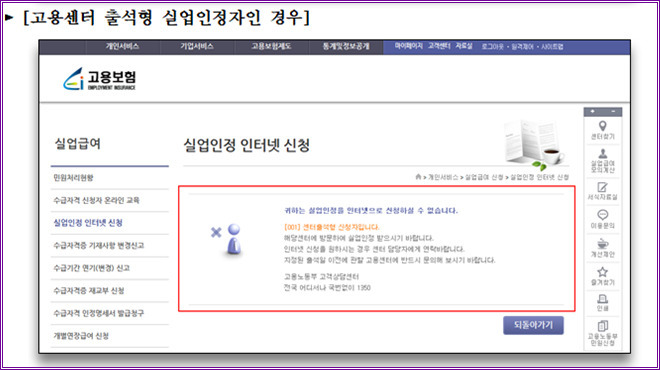Click 실업급여 신청 in the breadcrumb
The image size is (660, 370).
point(484,177)
